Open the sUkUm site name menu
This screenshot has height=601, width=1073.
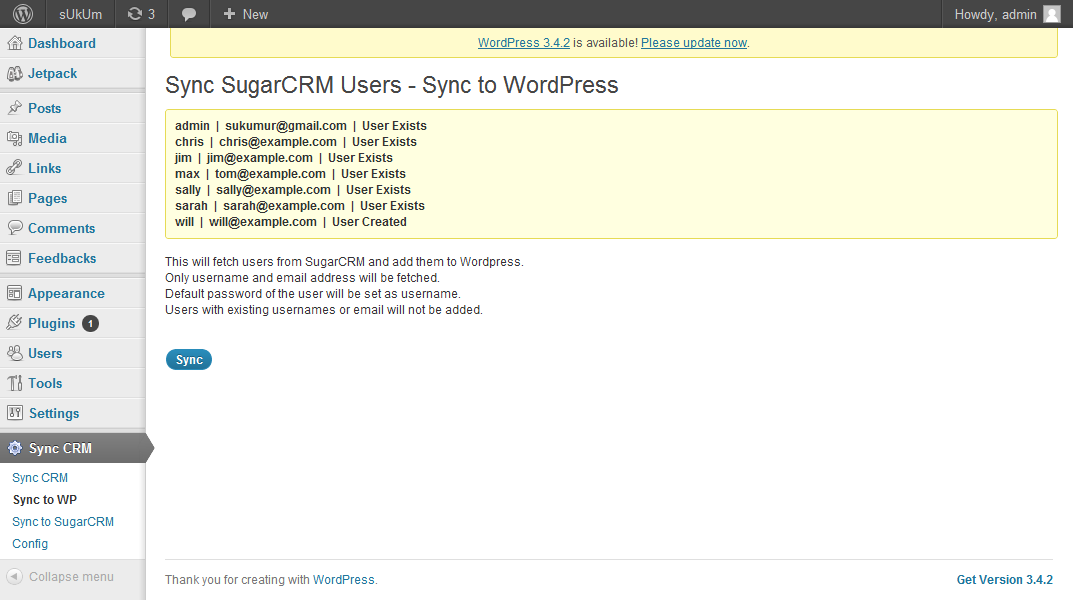80,14
